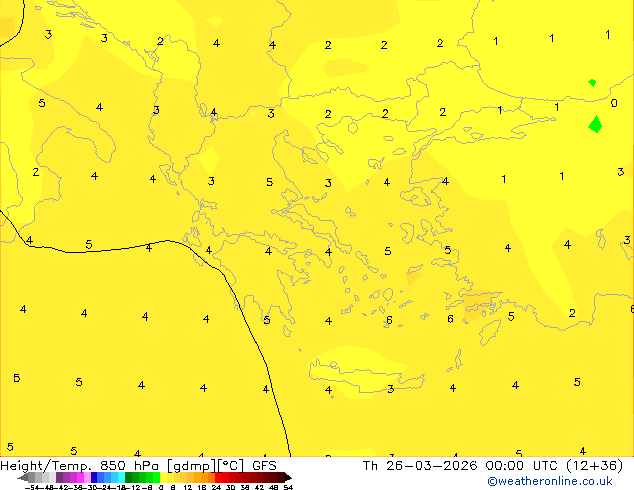
Task: Select the bright green swatch in legend
Action: tap(156, 477)
